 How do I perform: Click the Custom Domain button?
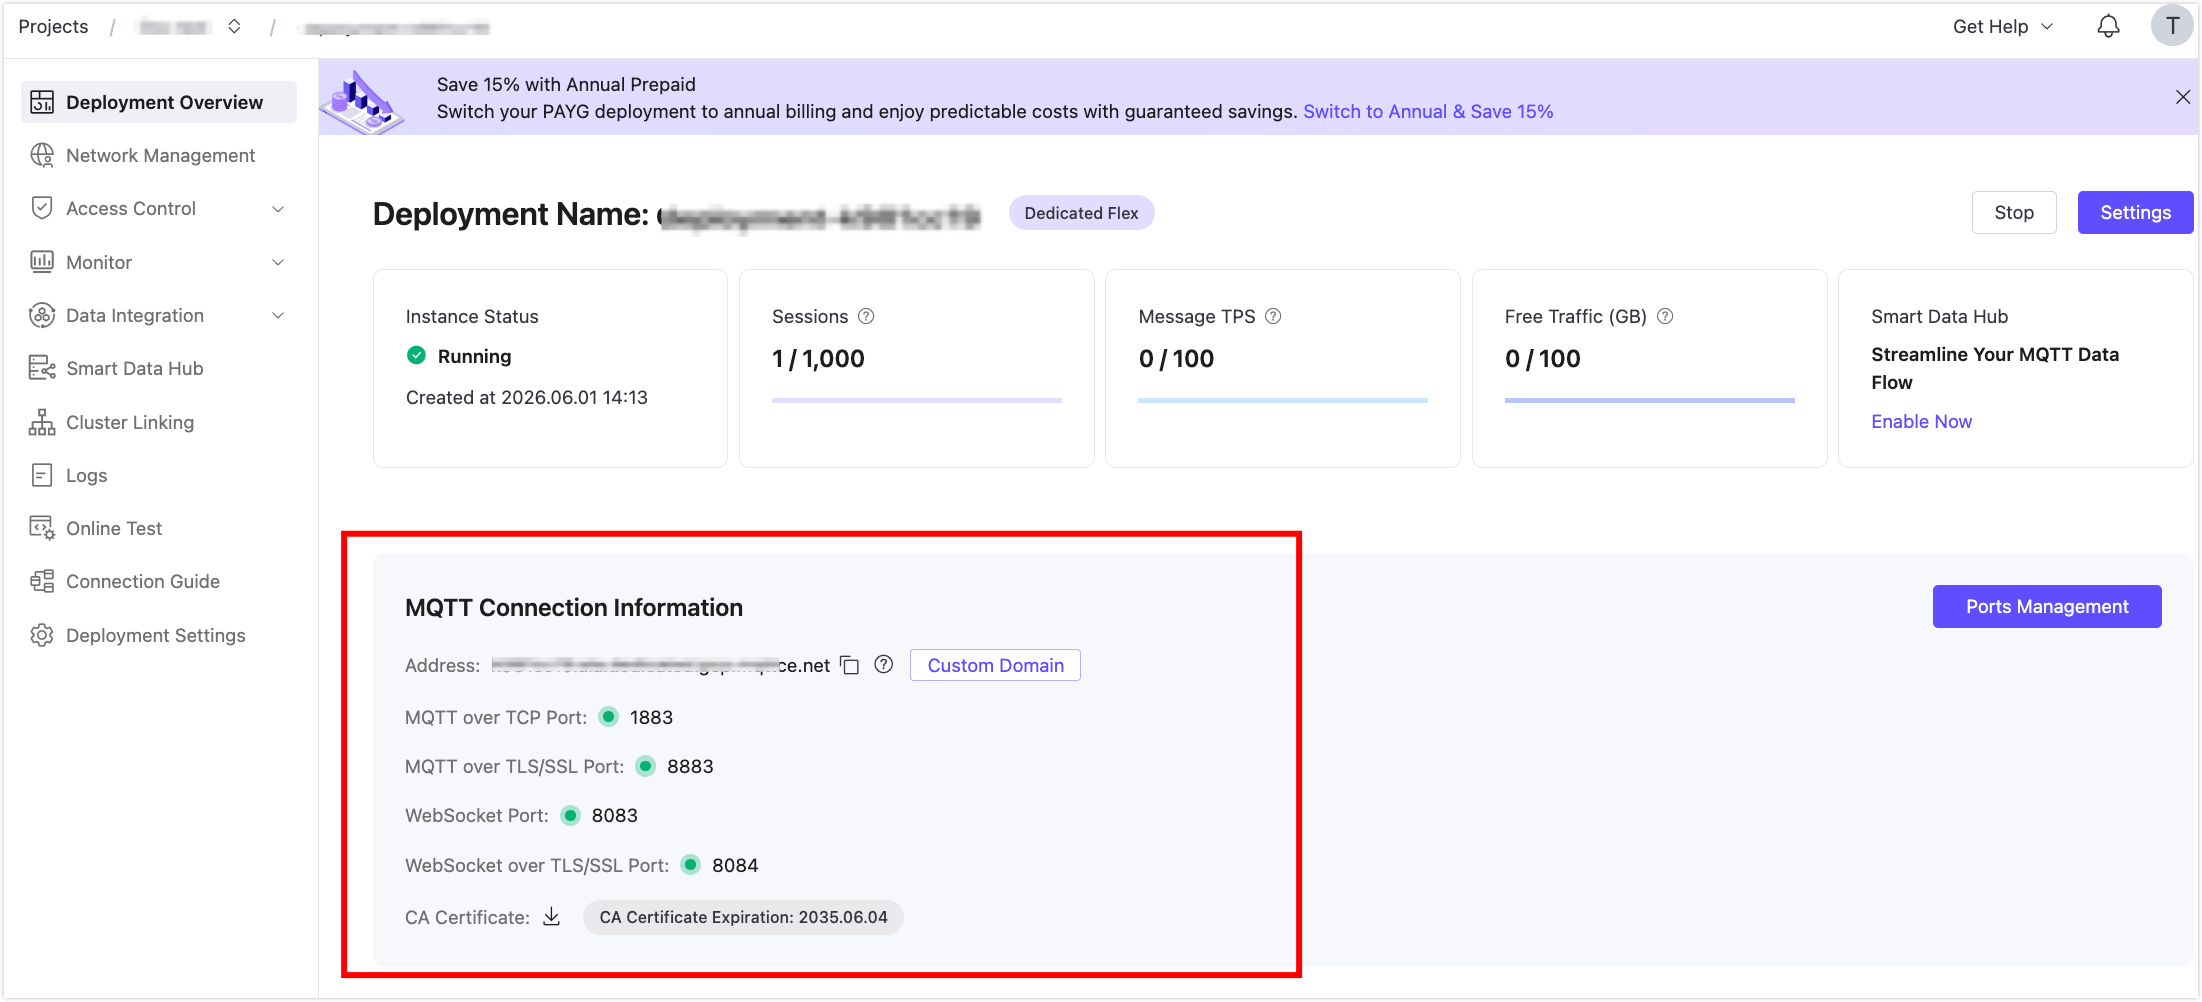[995, 665]
